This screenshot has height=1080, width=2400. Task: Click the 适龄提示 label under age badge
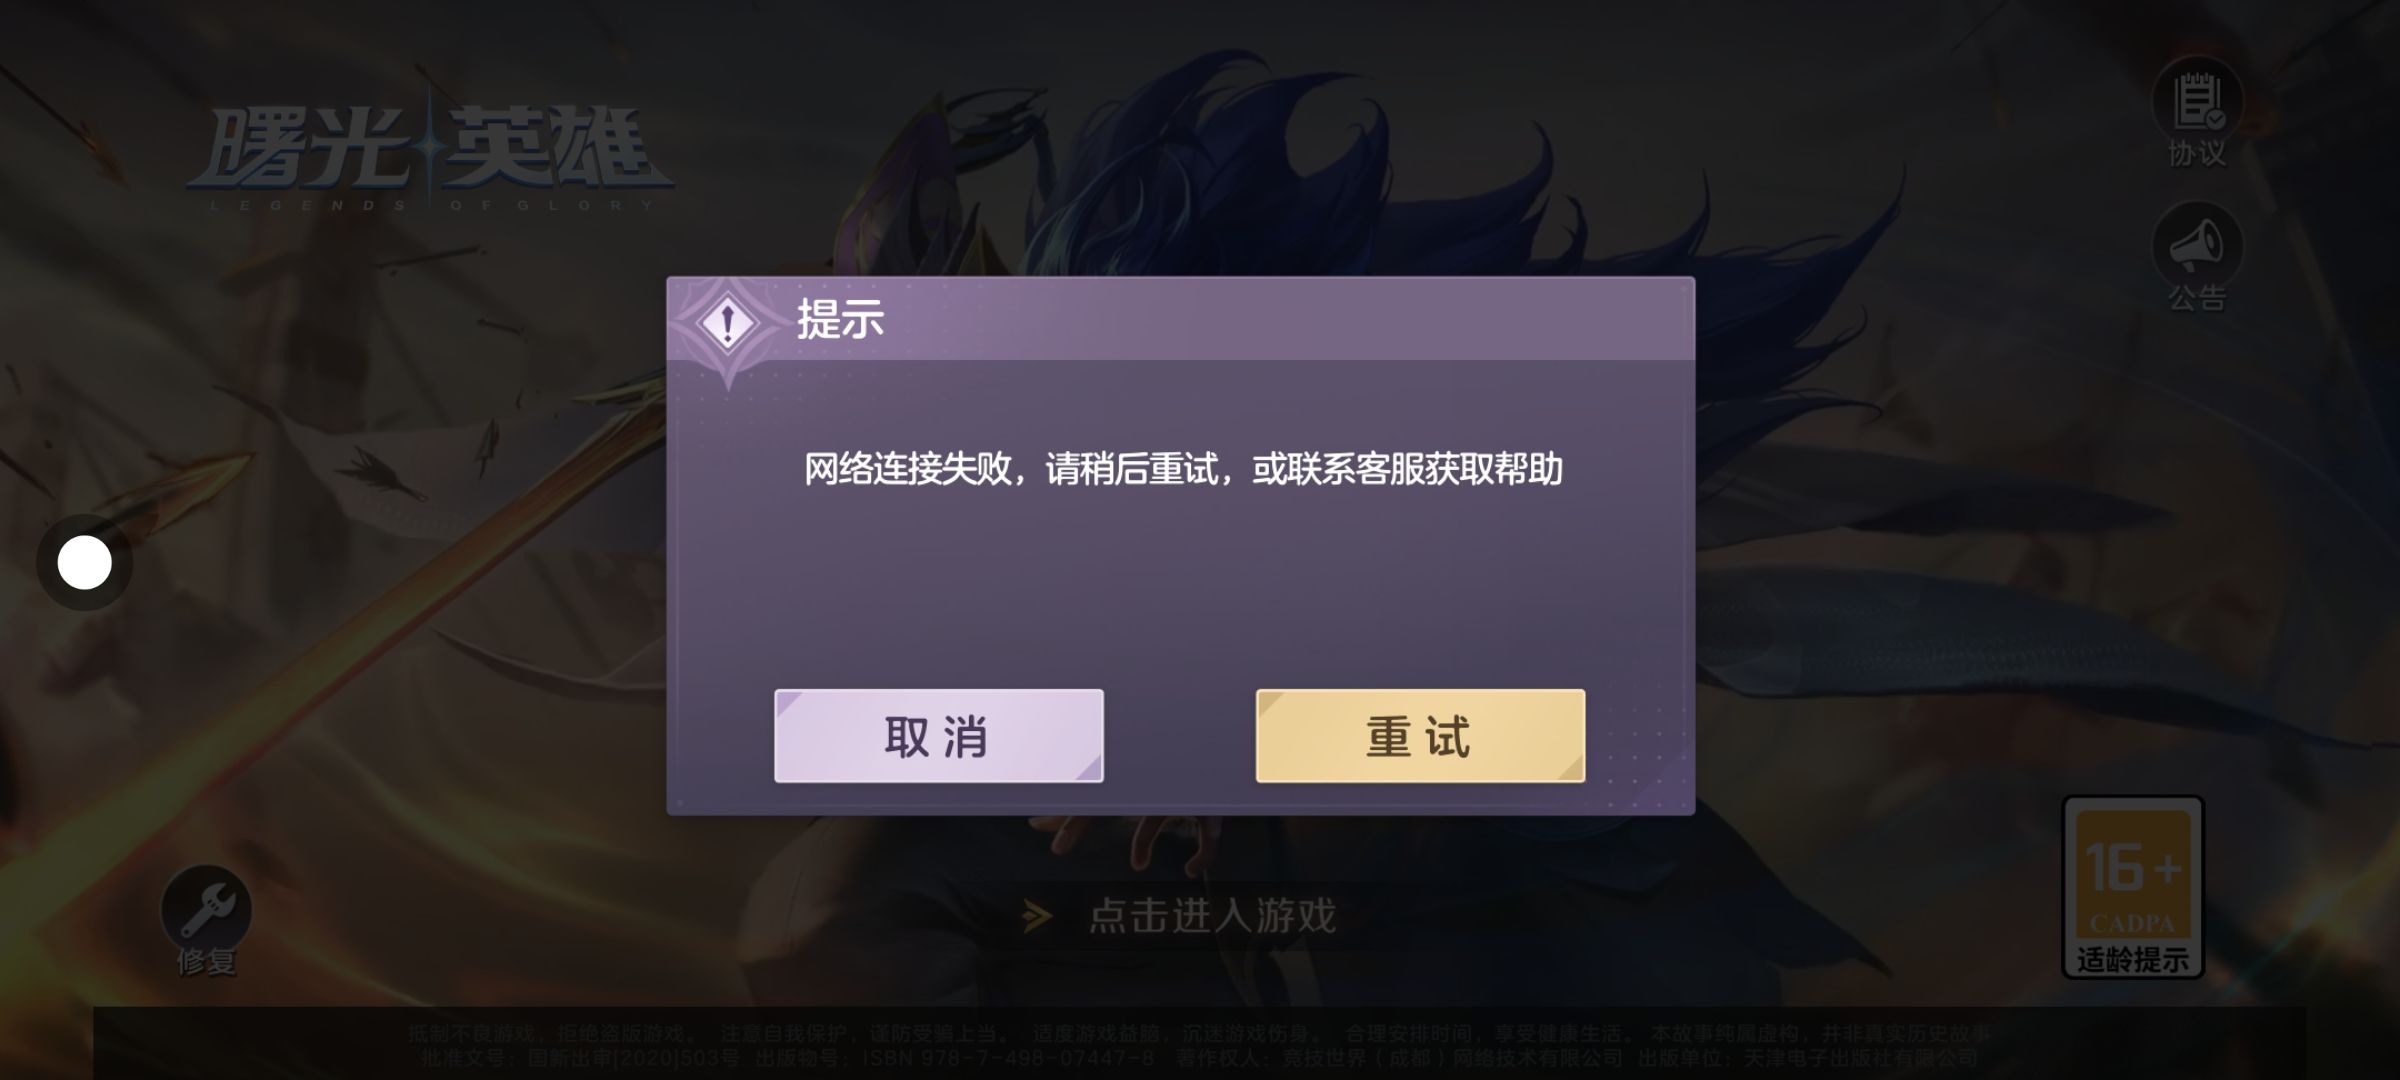2133,960
